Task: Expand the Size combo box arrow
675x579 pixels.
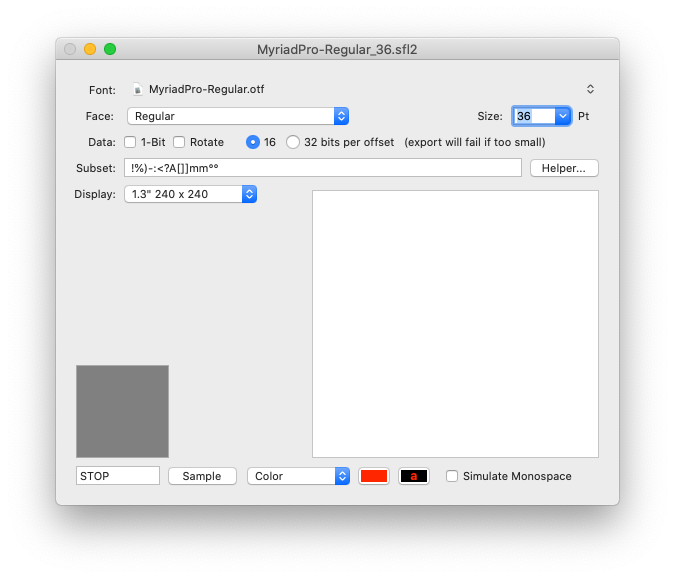Action: pos(563,116)
